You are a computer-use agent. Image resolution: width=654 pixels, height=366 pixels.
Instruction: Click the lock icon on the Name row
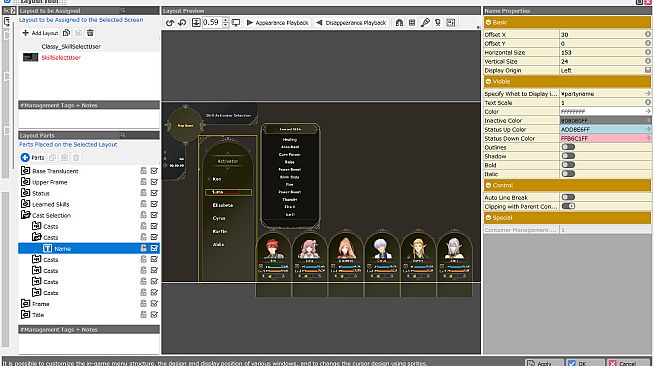coord(143,248)
